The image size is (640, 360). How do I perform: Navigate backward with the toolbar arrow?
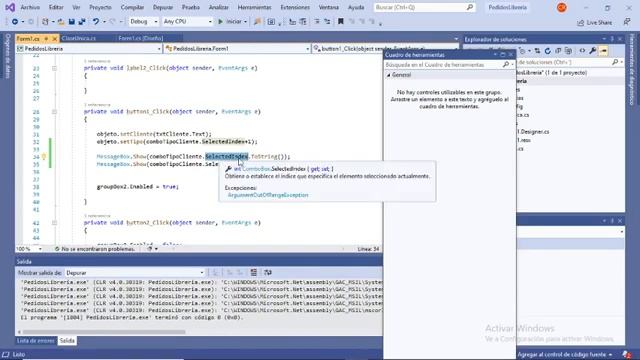tap(15, 22)
